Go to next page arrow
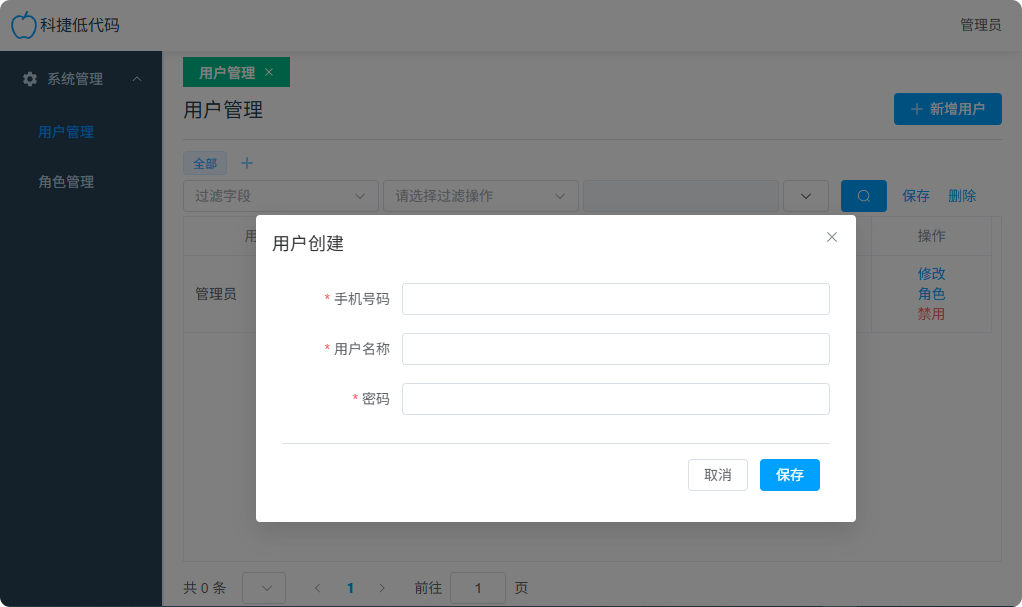 382,588
